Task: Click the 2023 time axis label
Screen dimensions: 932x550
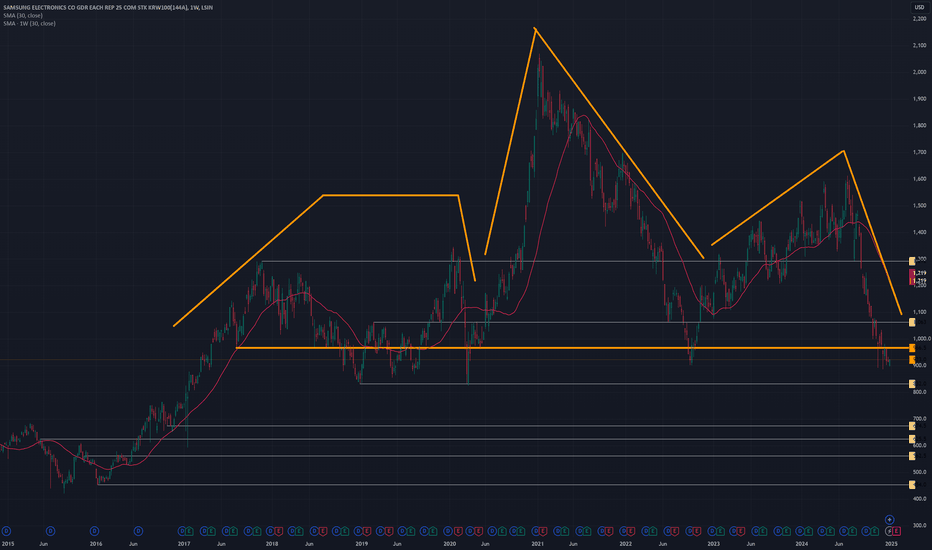Action: point(713,544)
